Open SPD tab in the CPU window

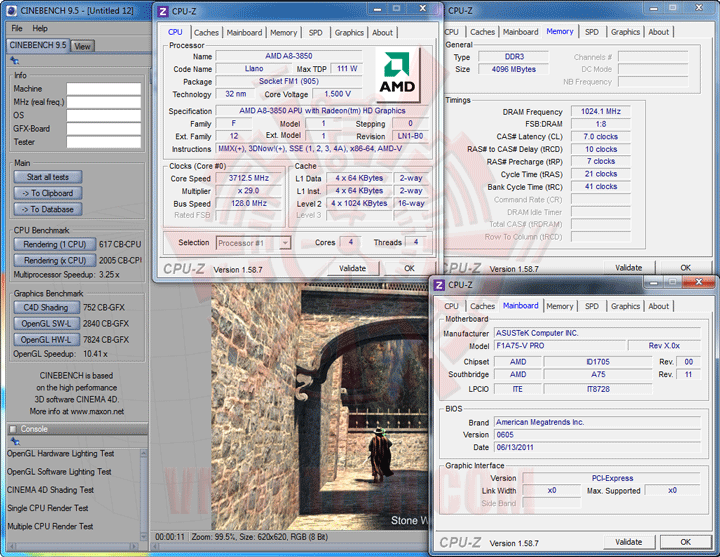coord(315,33)
